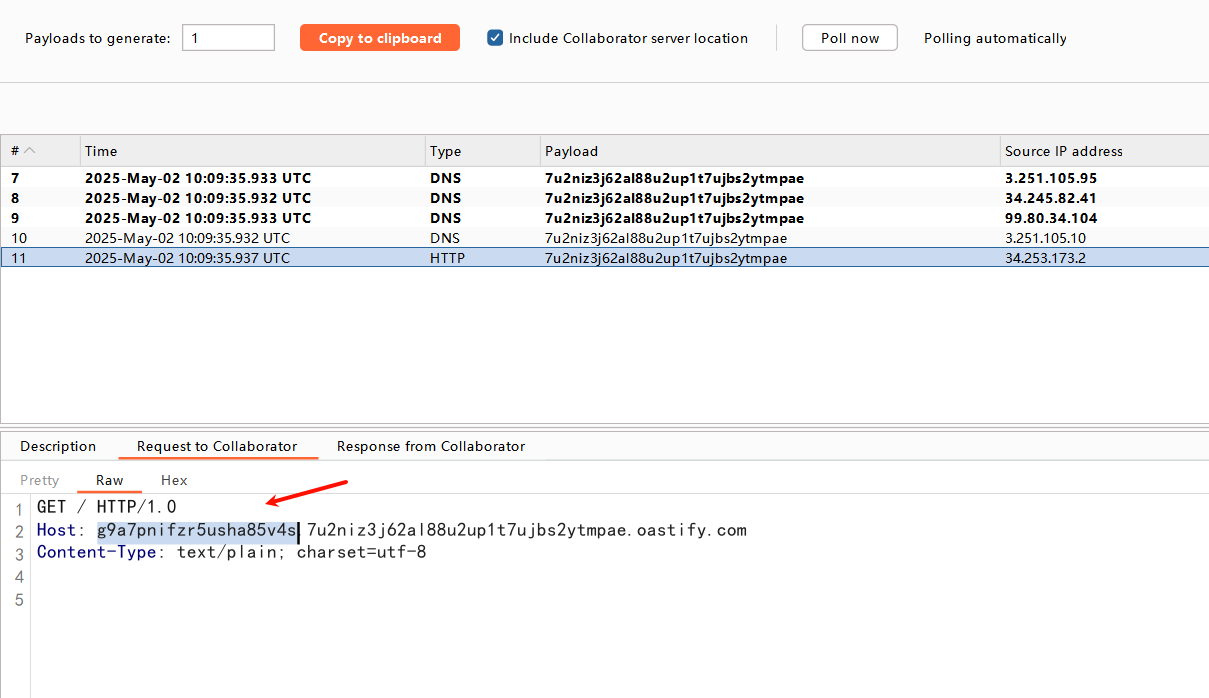Image resolution: width=1209 pixels, height=698 pixels.
Task: Focus the Payloads to generate field
Action: point(228,38)
